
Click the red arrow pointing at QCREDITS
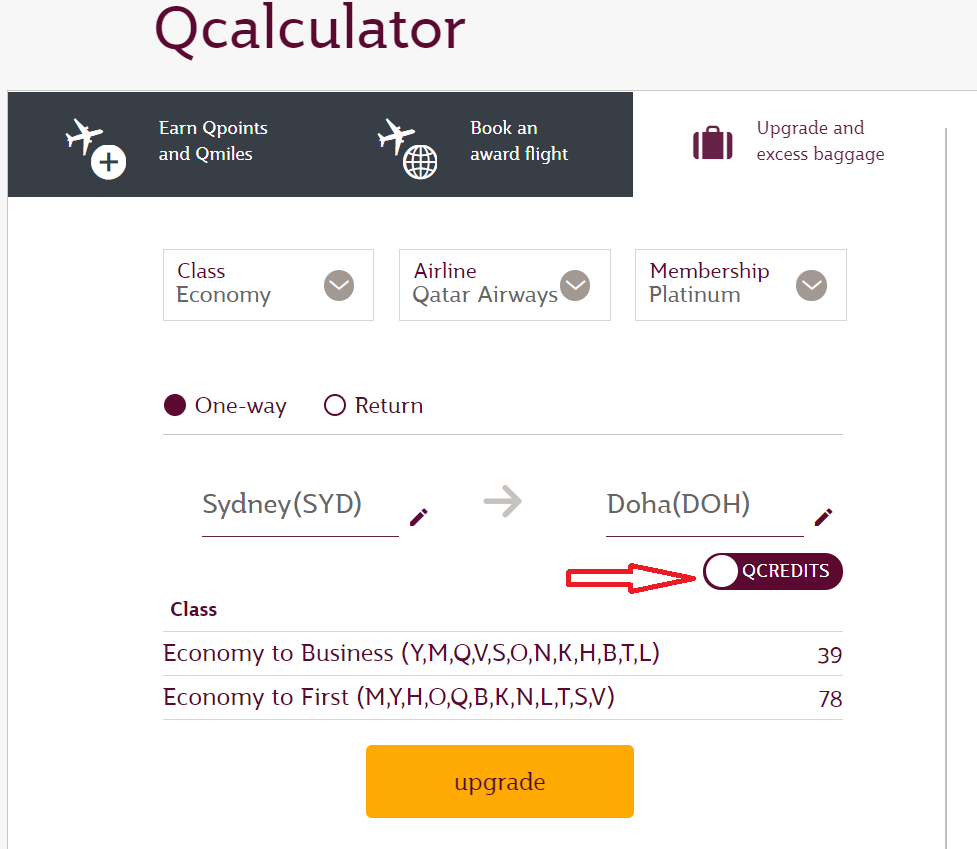click(631, 578)
